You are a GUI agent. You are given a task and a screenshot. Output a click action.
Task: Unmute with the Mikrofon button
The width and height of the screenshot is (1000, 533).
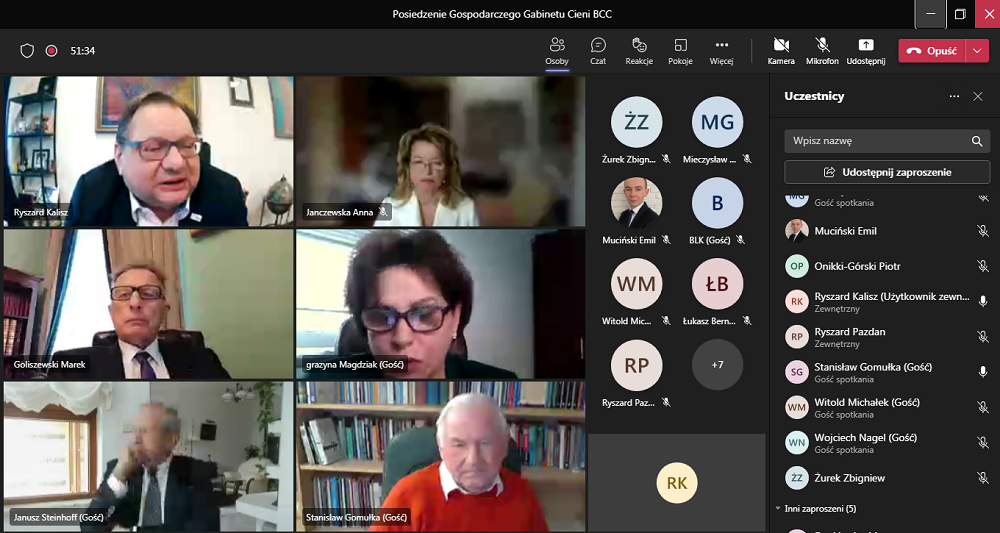tap(822, 51)
